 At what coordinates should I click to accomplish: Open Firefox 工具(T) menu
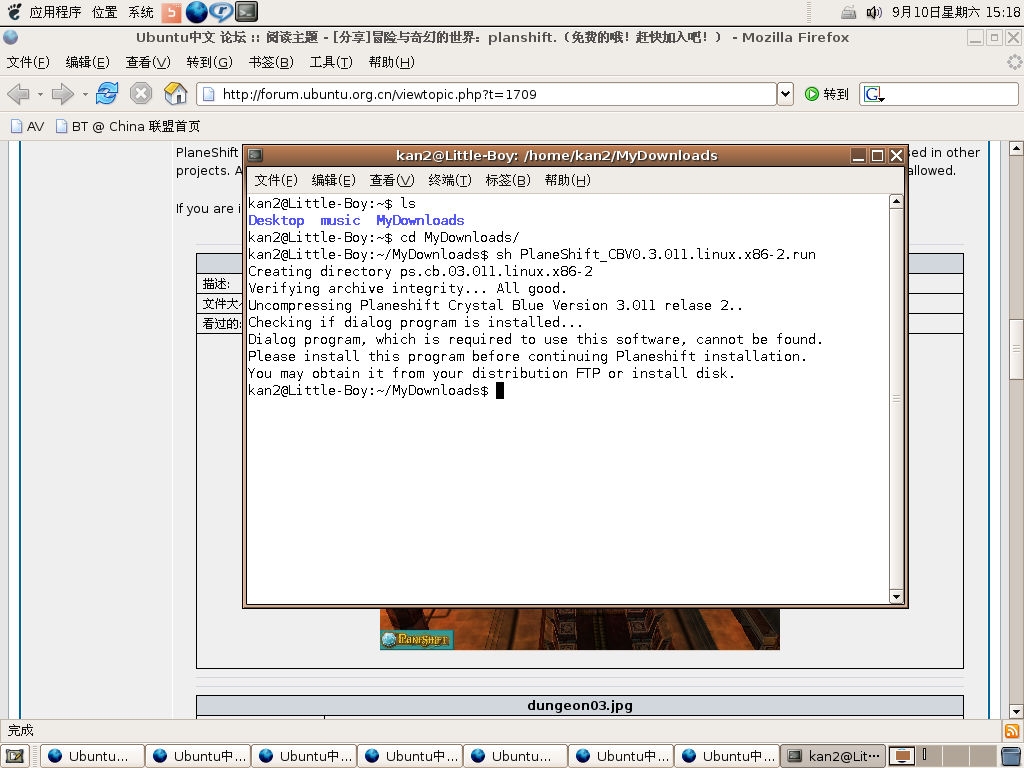click(331, 62)
